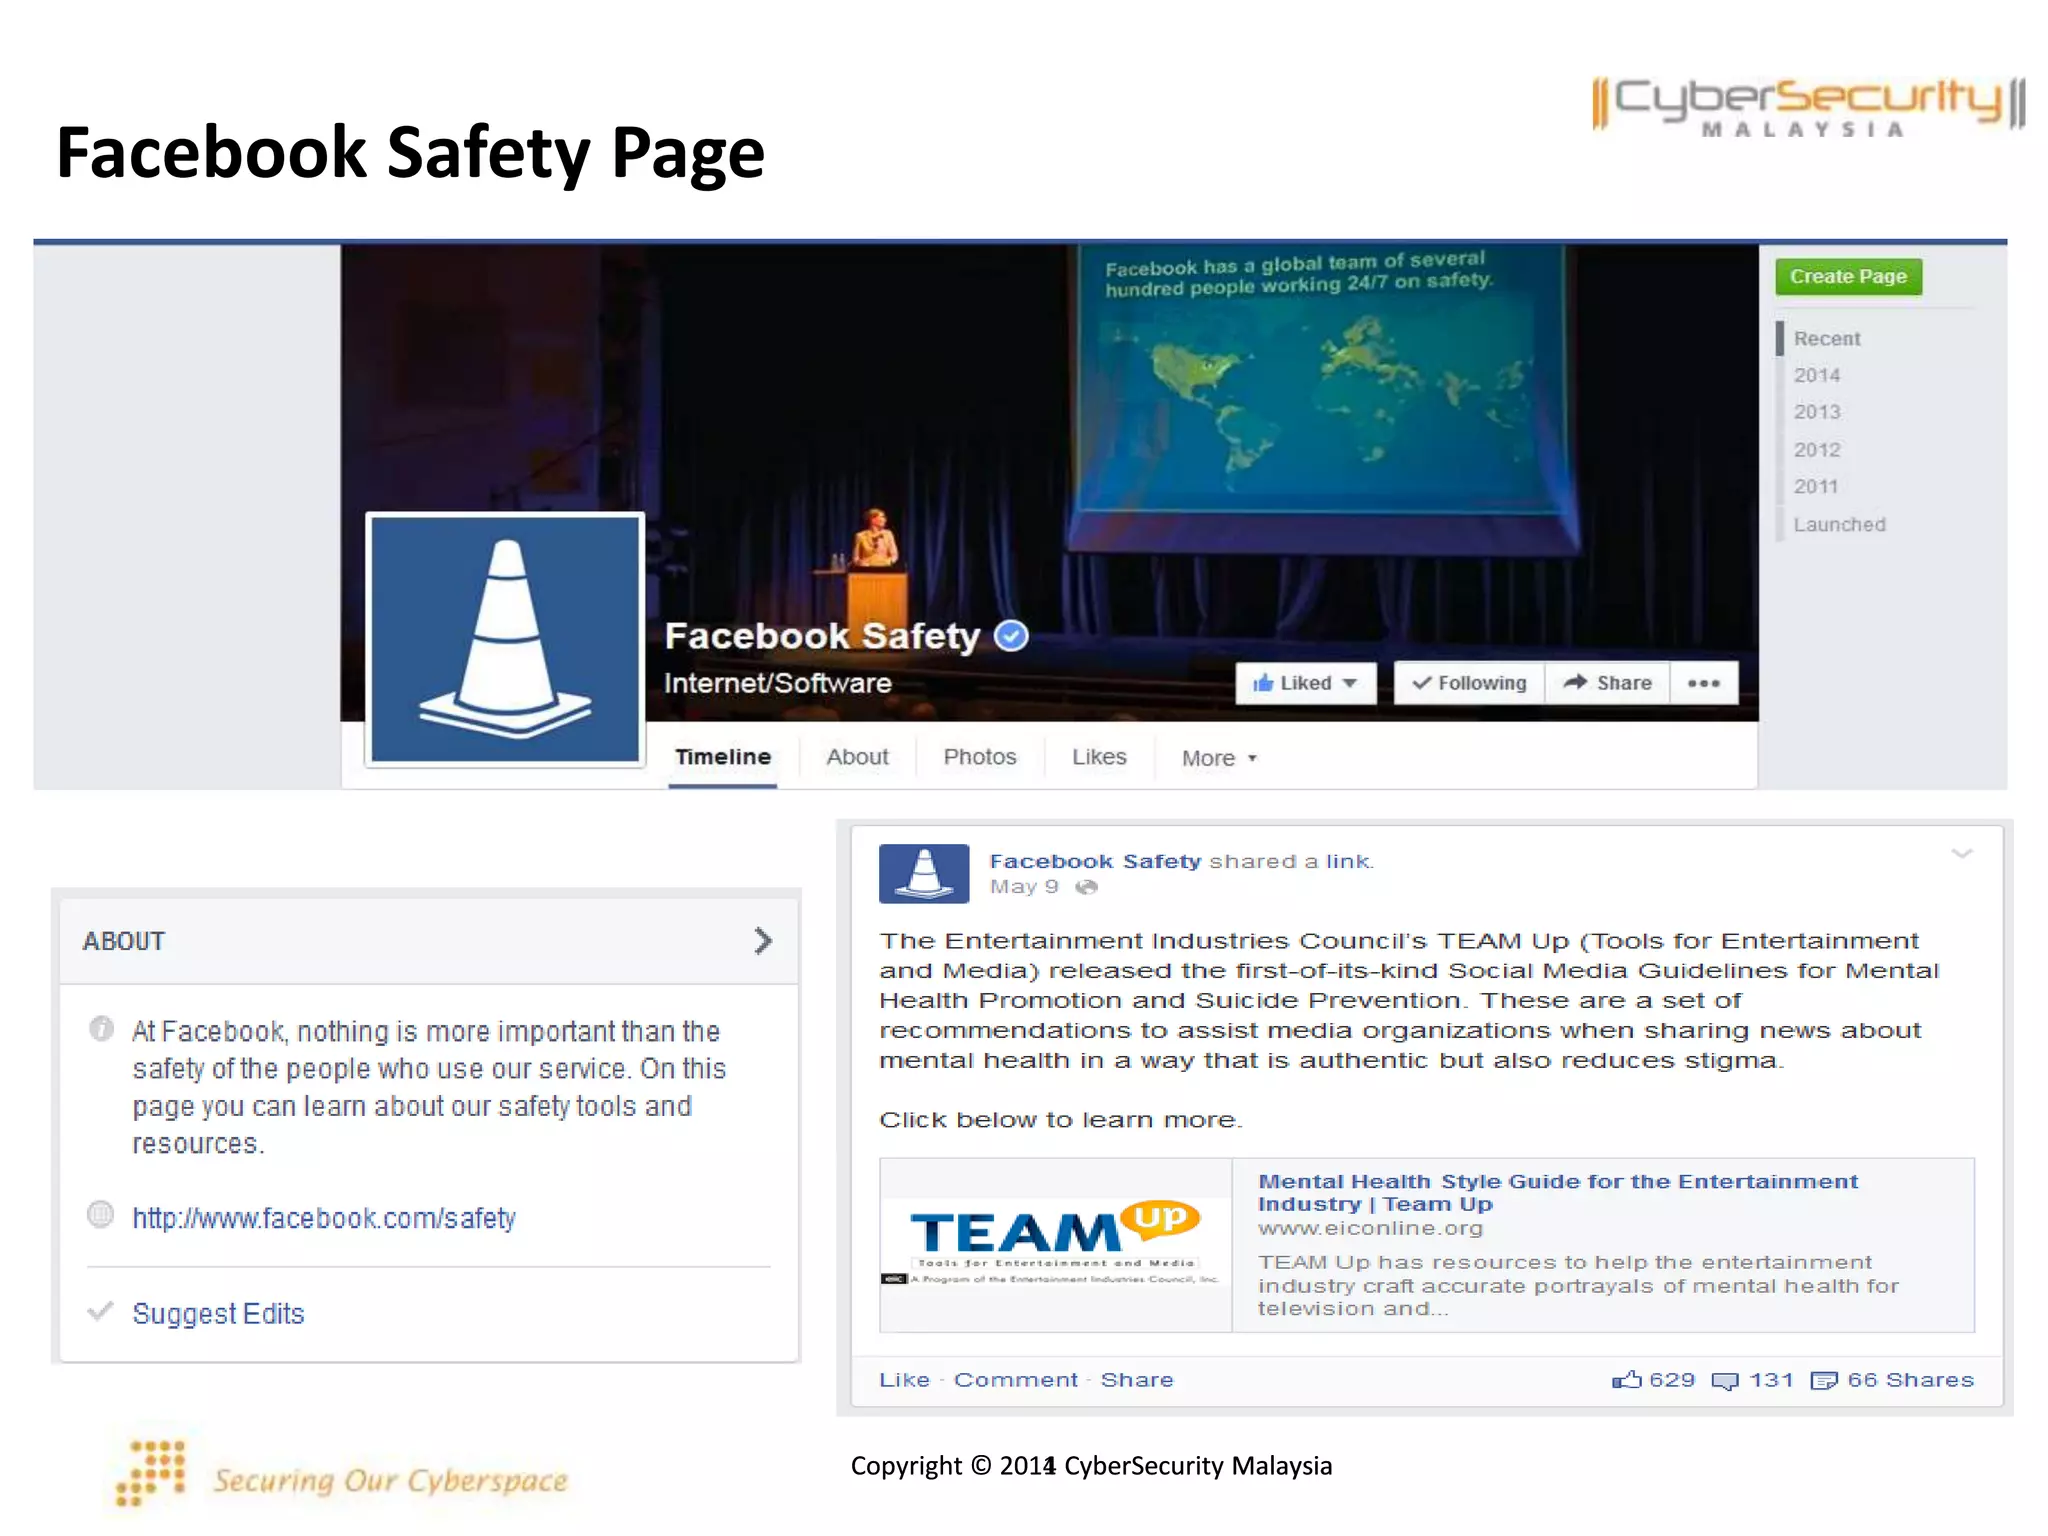
Task: Select 2013 in the timeline sidebar
Action: [1816, 412]
